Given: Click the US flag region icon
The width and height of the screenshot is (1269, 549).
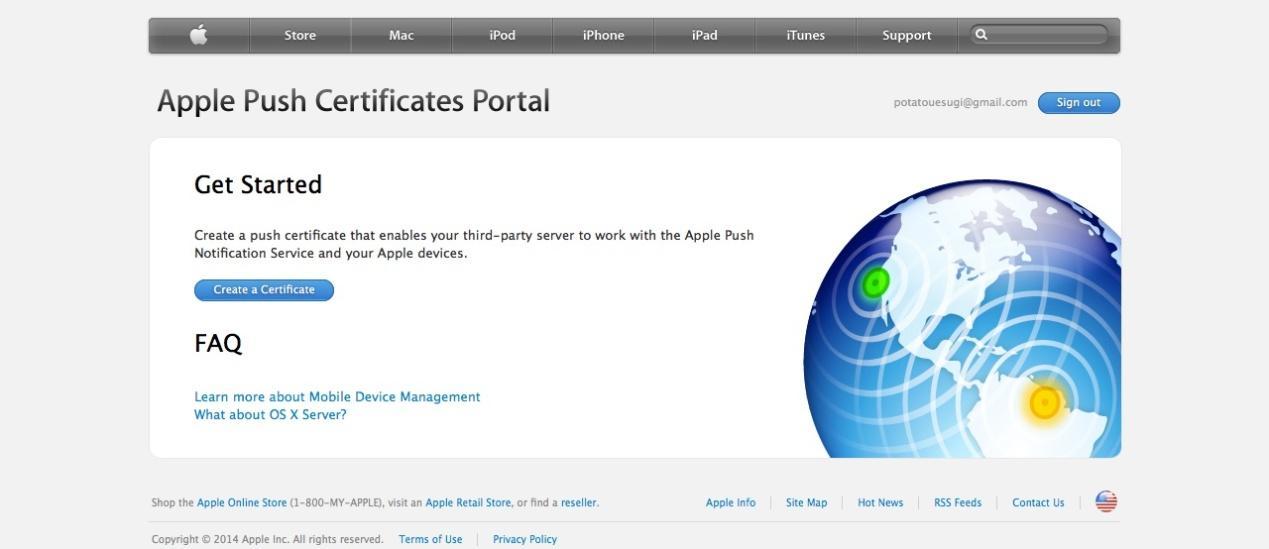Looking at the screenshot, I should (x=1106, y=502).
